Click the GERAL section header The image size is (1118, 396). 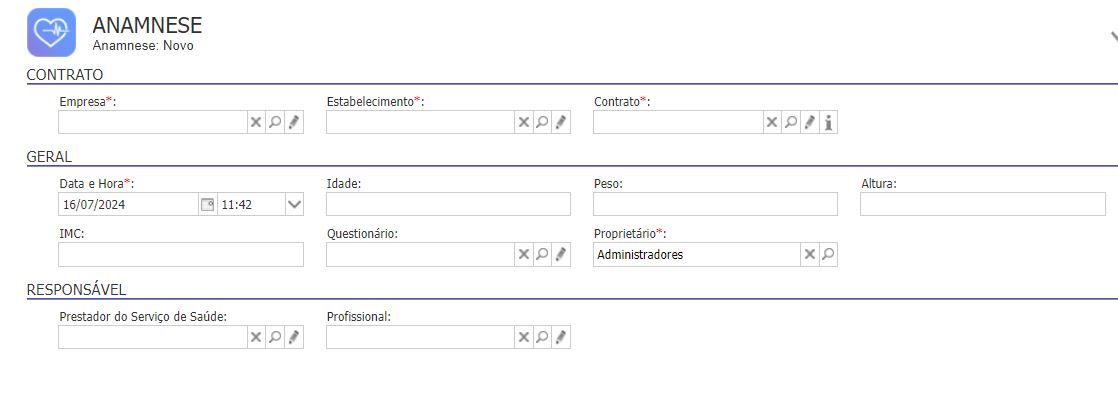click(49, 158)
